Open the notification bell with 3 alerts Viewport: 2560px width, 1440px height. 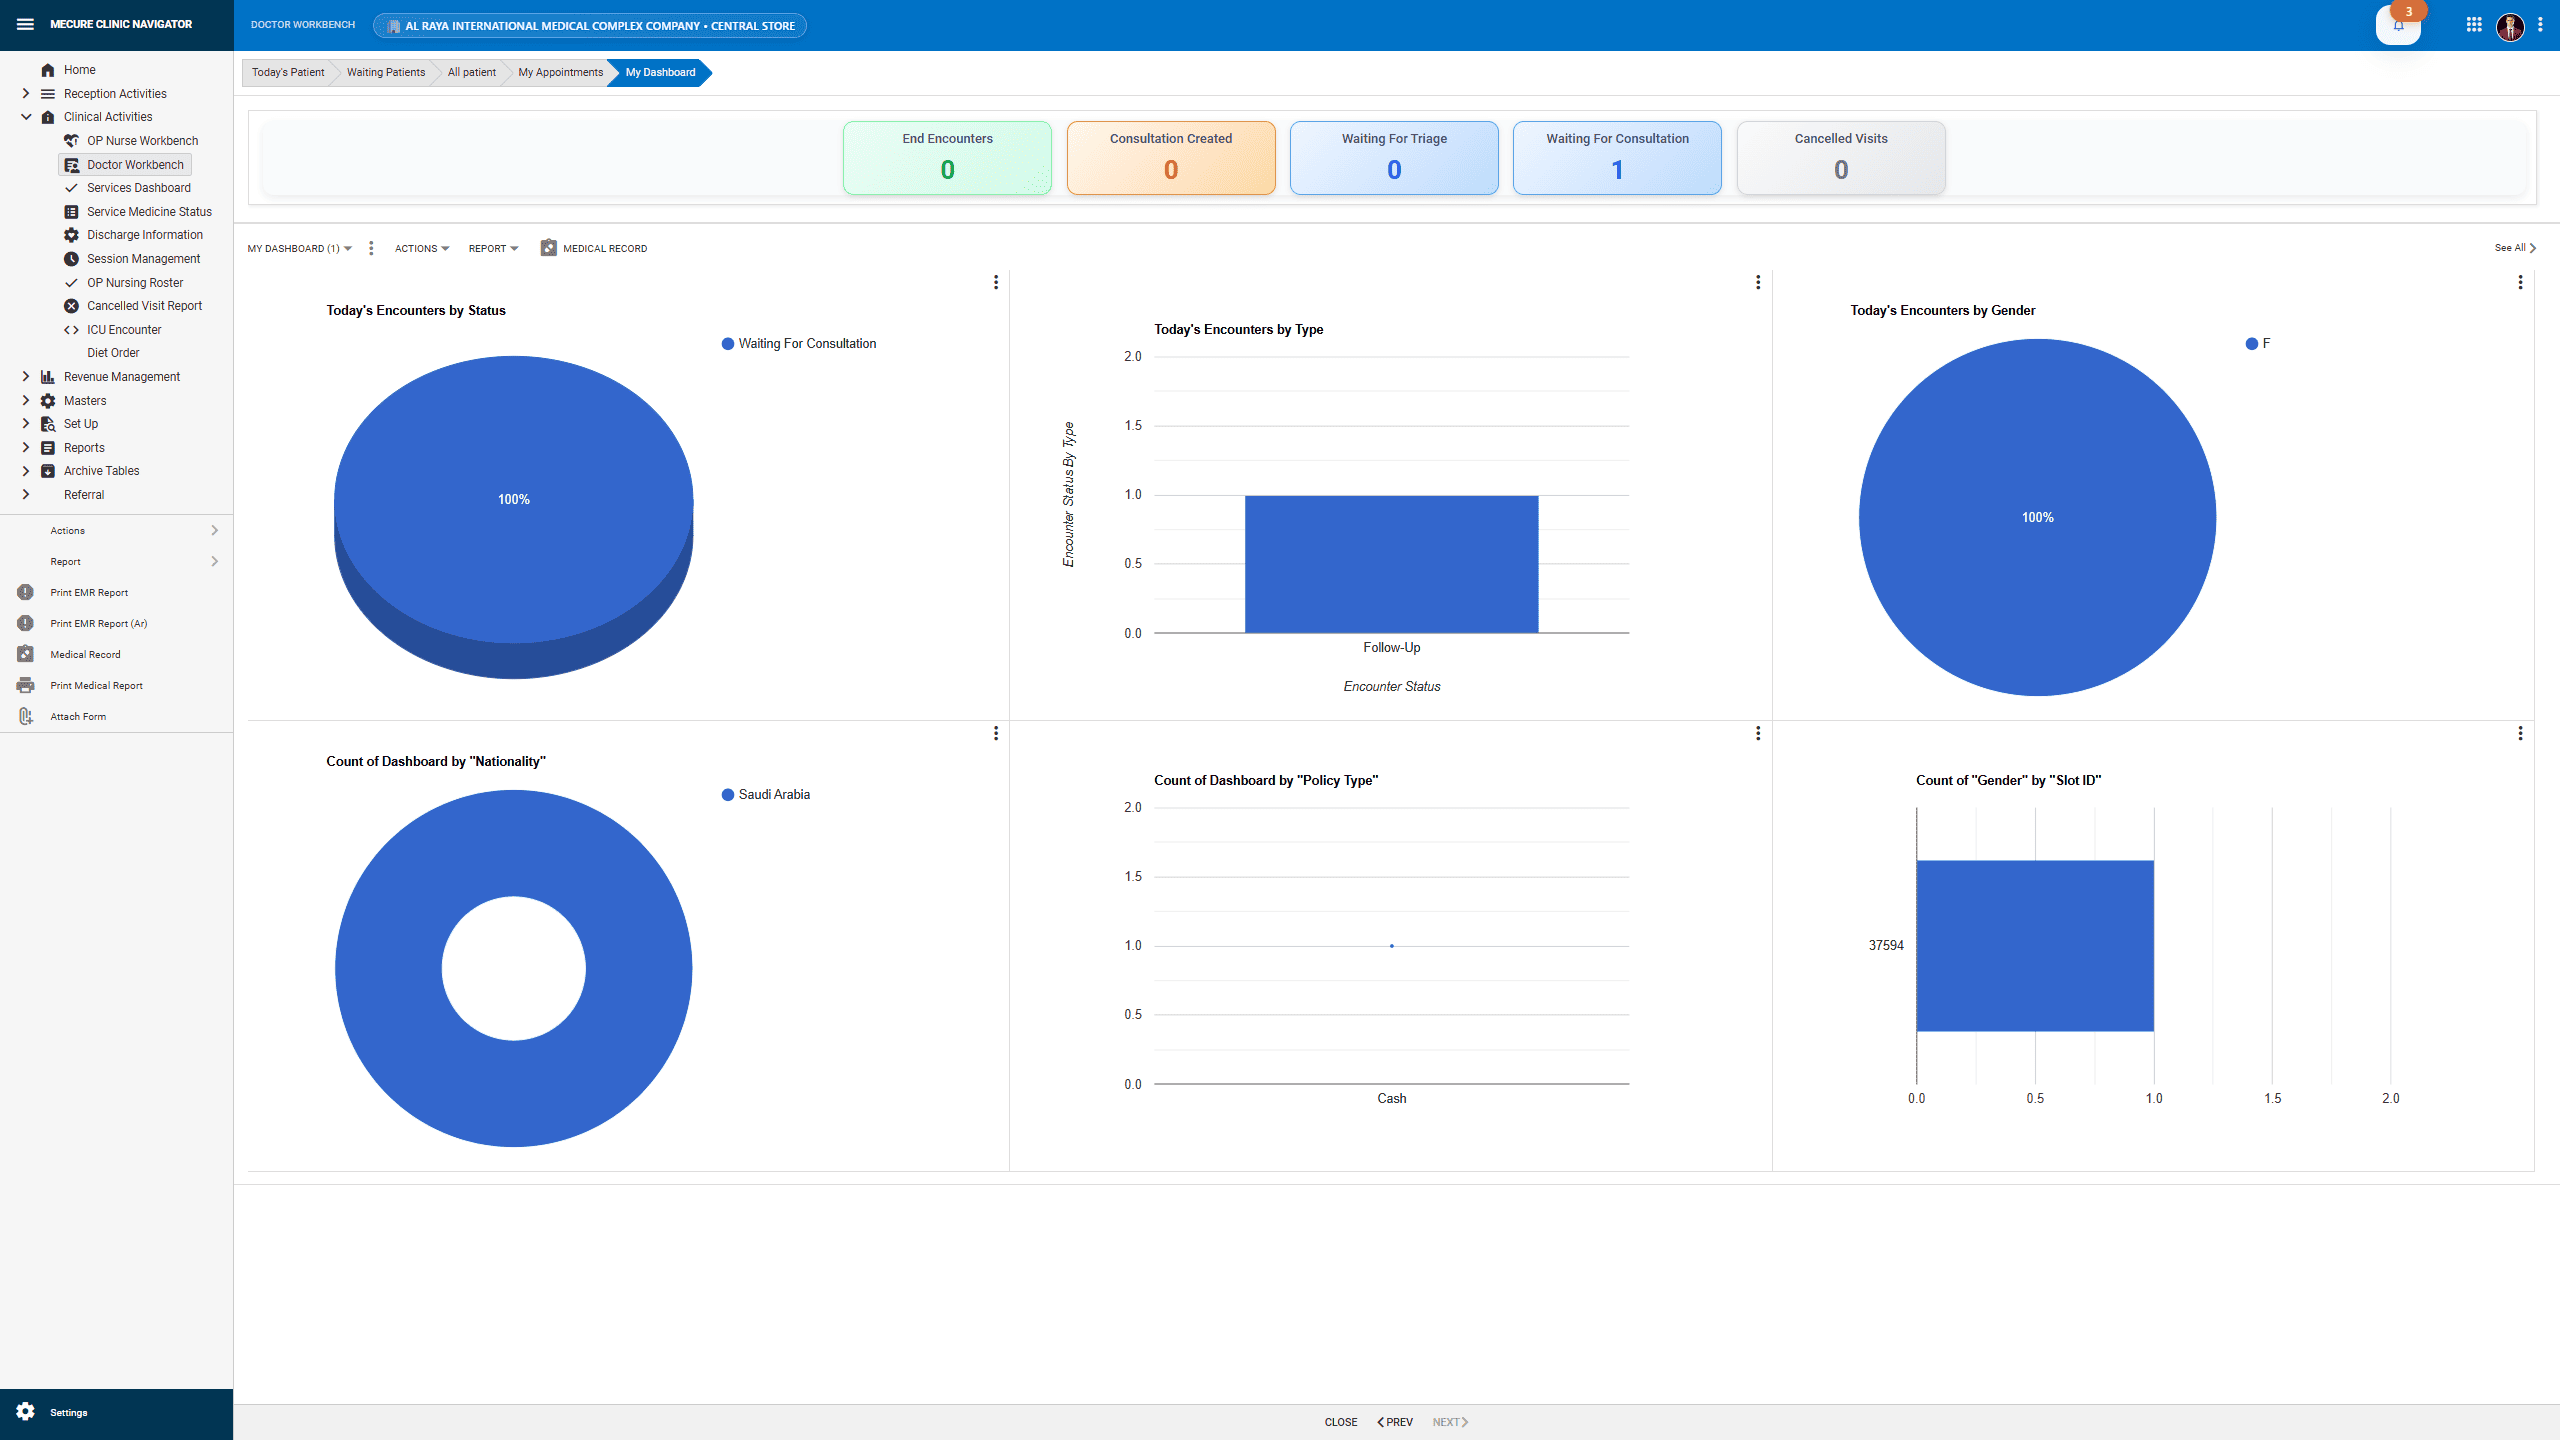2398,25
